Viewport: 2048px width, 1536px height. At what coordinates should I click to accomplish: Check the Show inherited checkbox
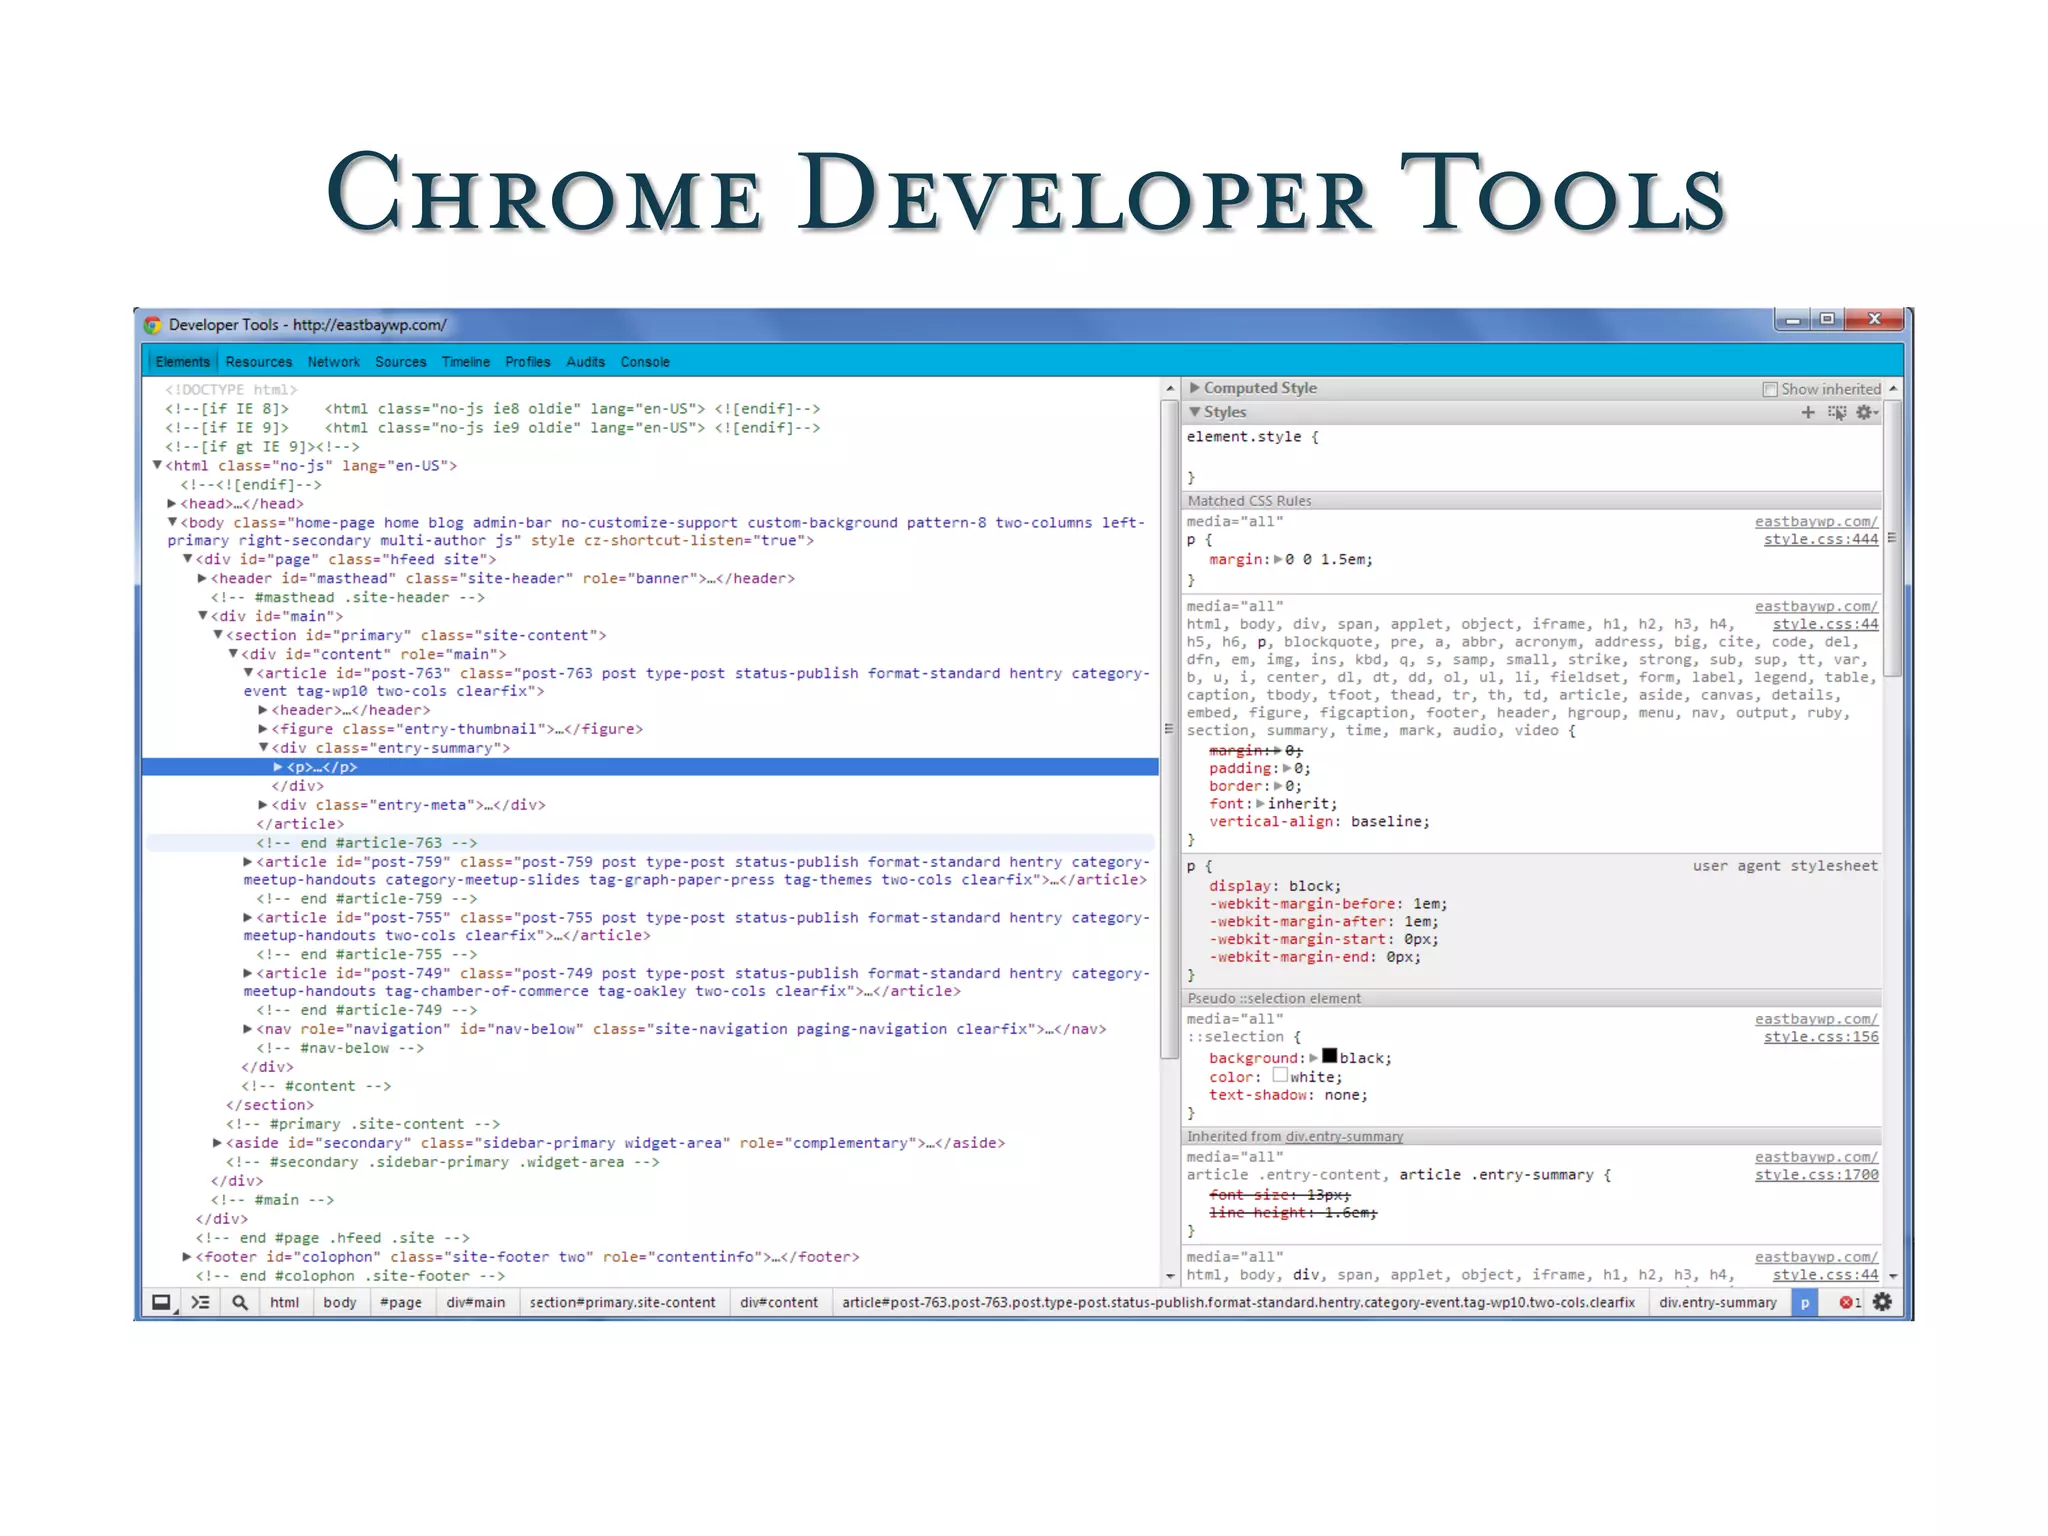tap(1769, 389)
